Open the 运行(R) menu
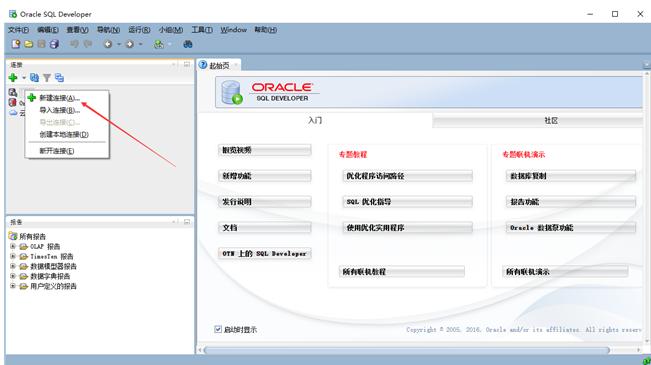This screenshot has width=651, height=365. tap(139, 30)
